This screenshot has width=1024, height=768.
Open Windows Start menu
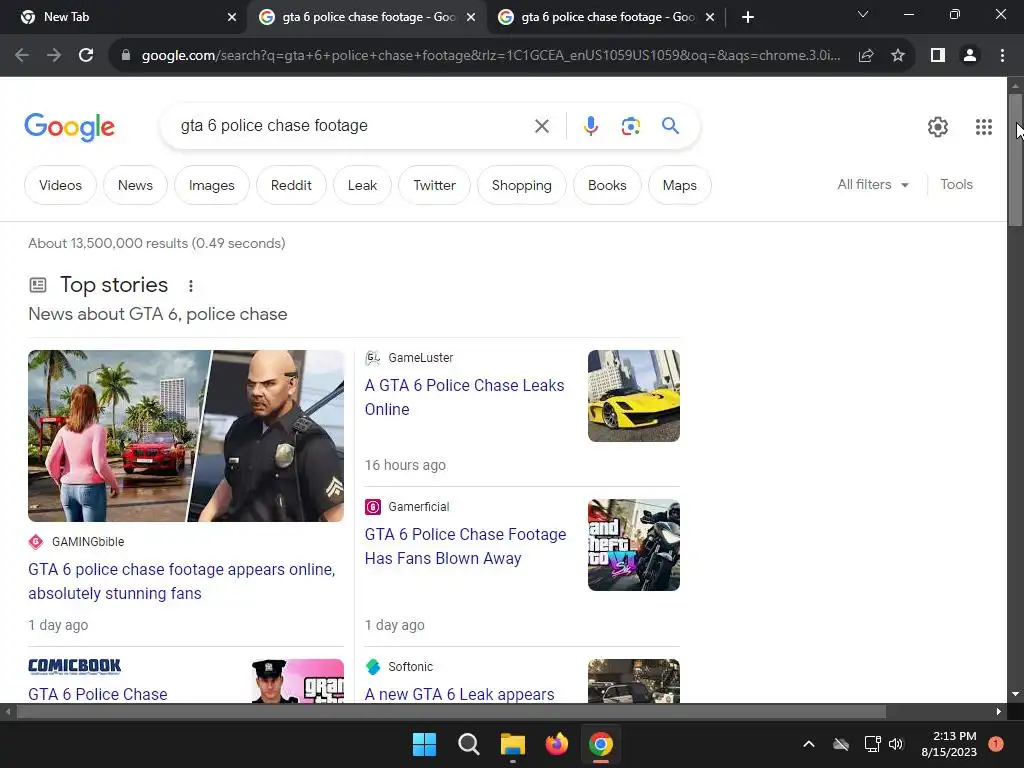[424, 744]
